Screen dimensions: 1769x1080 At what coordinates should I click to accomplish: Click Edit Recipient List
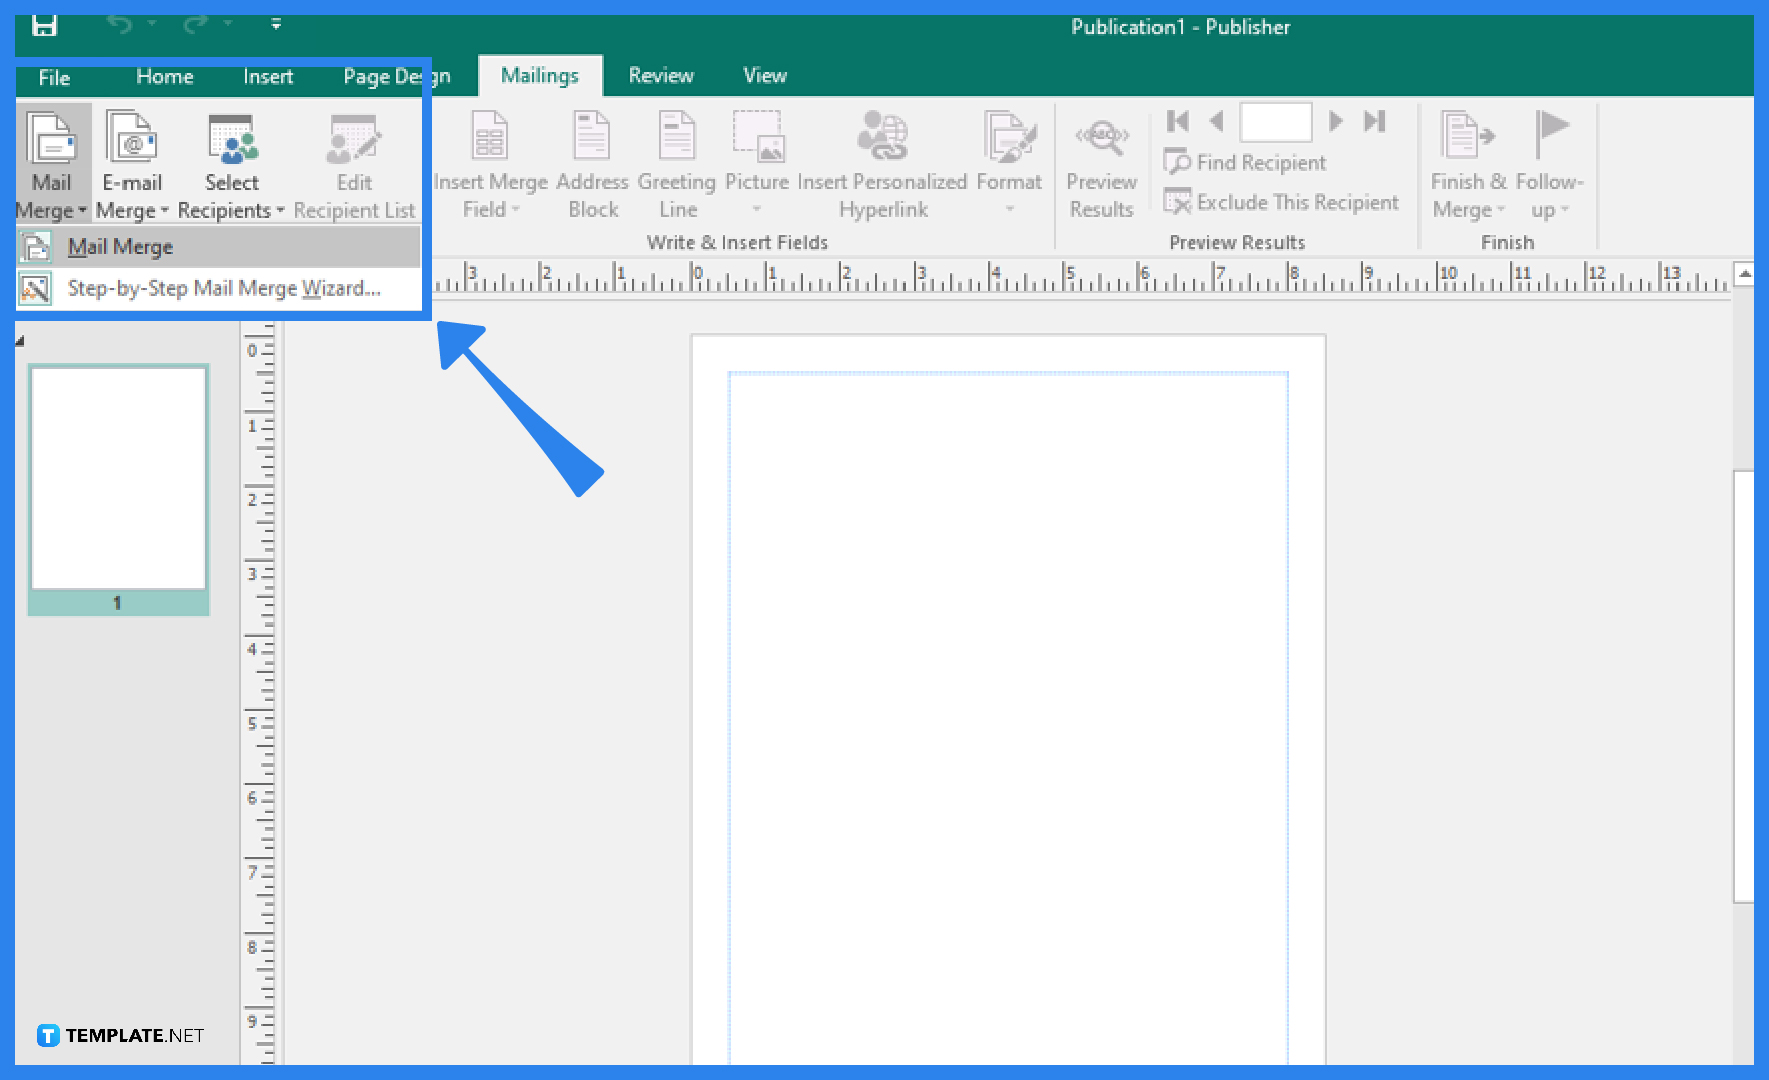pyautogui.click(x=354, y=163)
